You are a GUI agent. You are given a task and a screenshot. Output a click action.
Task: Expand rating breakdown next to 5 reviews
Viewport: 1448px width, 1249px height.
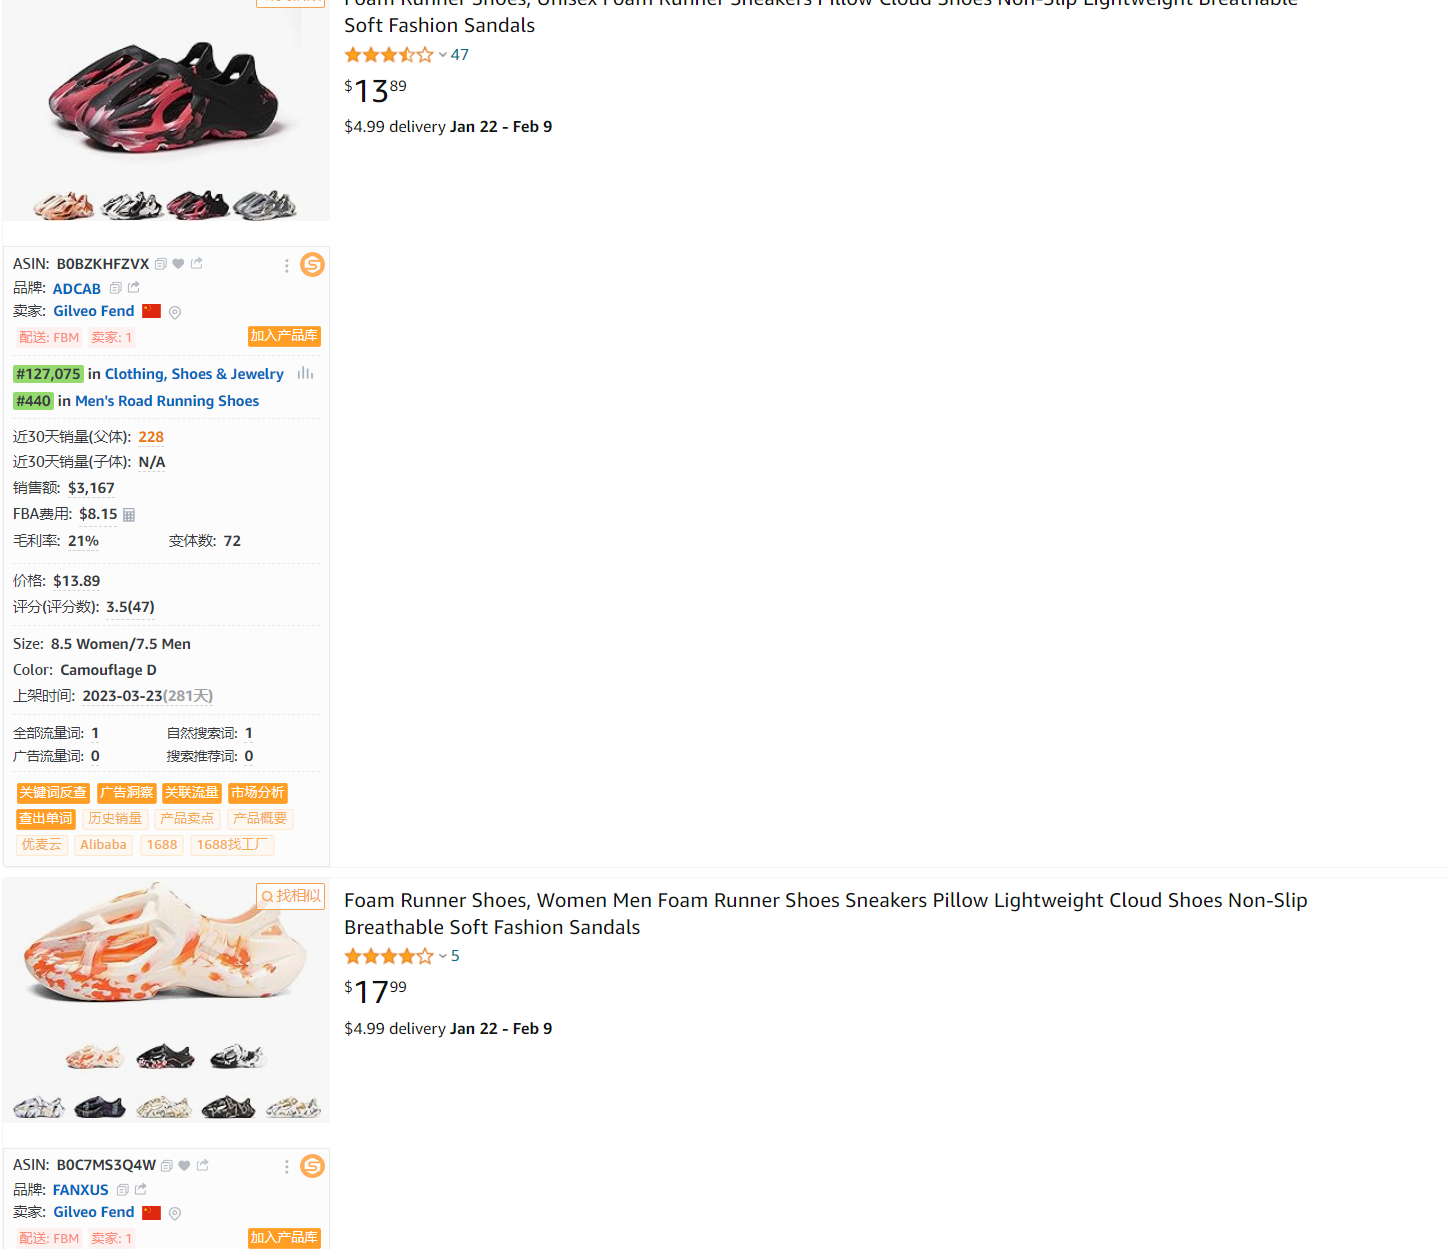click(442, 956)
